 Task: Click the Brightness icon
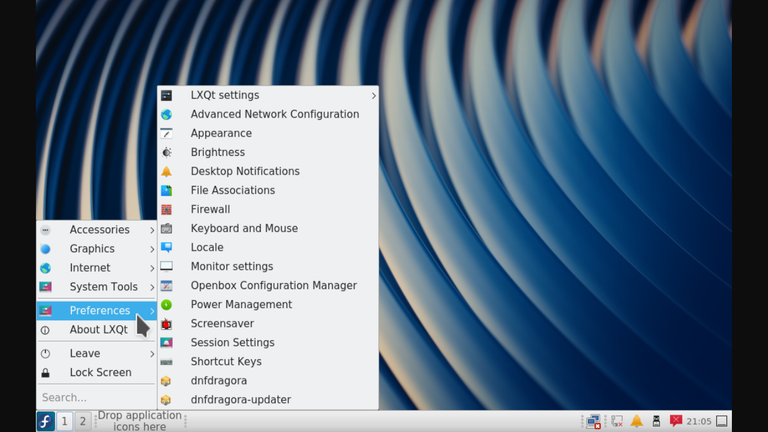pyautogui.click(x=167, y=152)
